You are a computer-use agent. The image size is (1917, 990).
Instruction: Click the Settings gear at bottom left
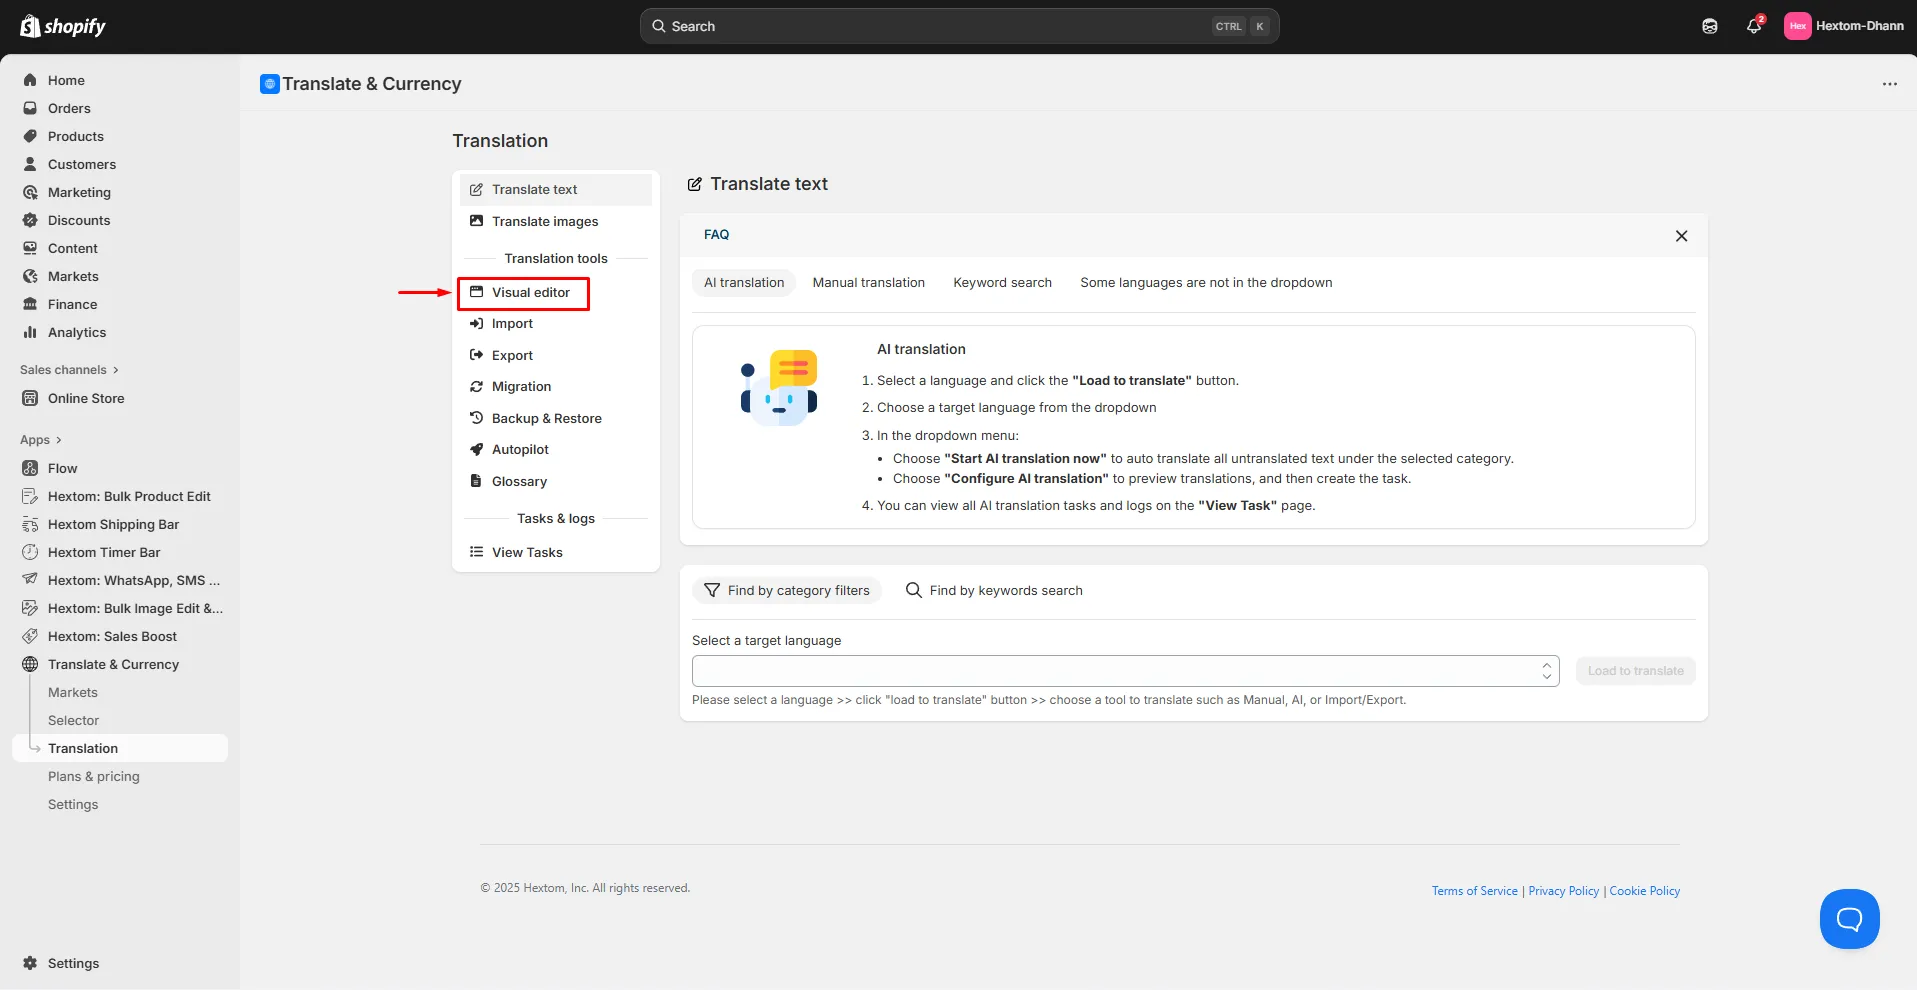click(30, 963)
